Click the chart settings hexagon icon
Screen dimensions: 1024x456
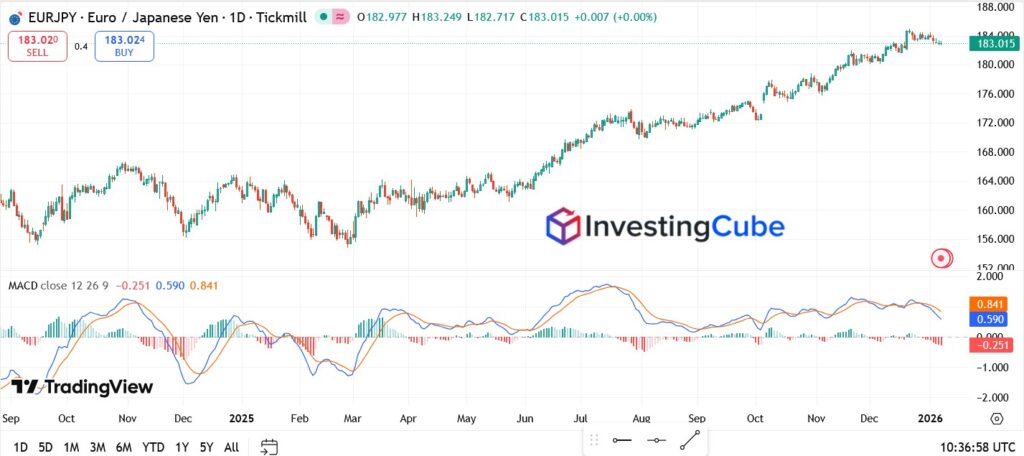(997, 418)
